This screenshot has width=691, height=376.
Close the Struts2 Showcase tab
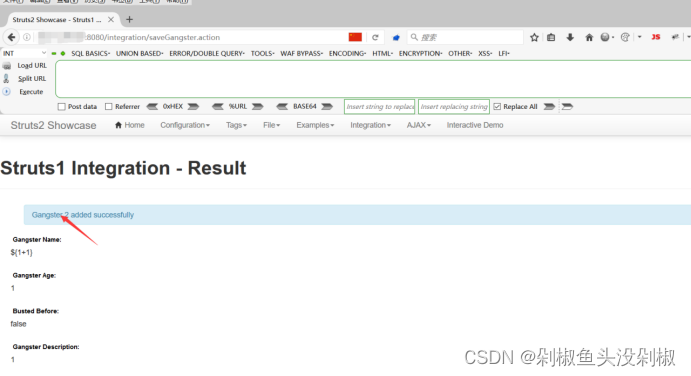pyautogui.click(x=111, y=19)
